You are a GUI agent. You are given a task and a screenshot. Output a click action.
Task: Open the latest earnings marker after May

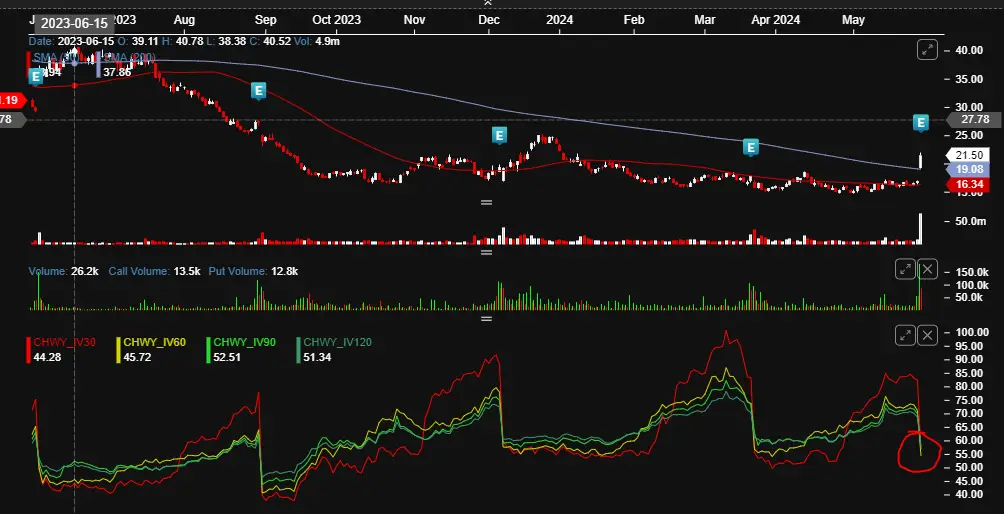(x=920, y=123)
